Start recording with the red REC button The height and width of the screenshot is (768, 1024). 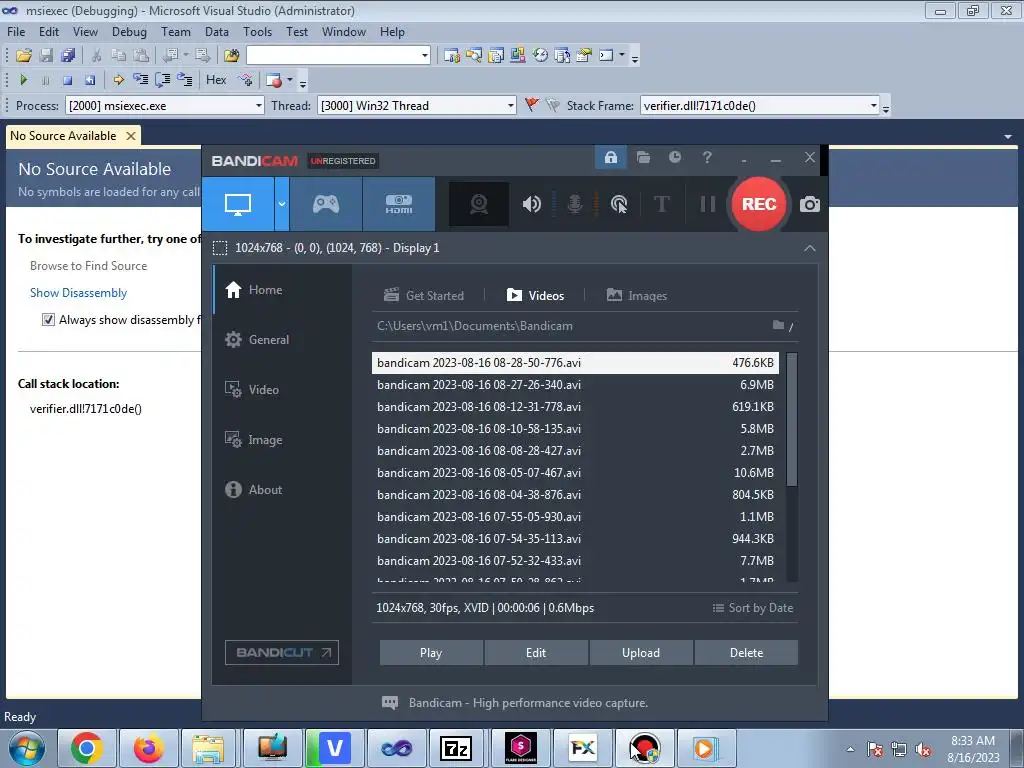click(x=758, y=204)
